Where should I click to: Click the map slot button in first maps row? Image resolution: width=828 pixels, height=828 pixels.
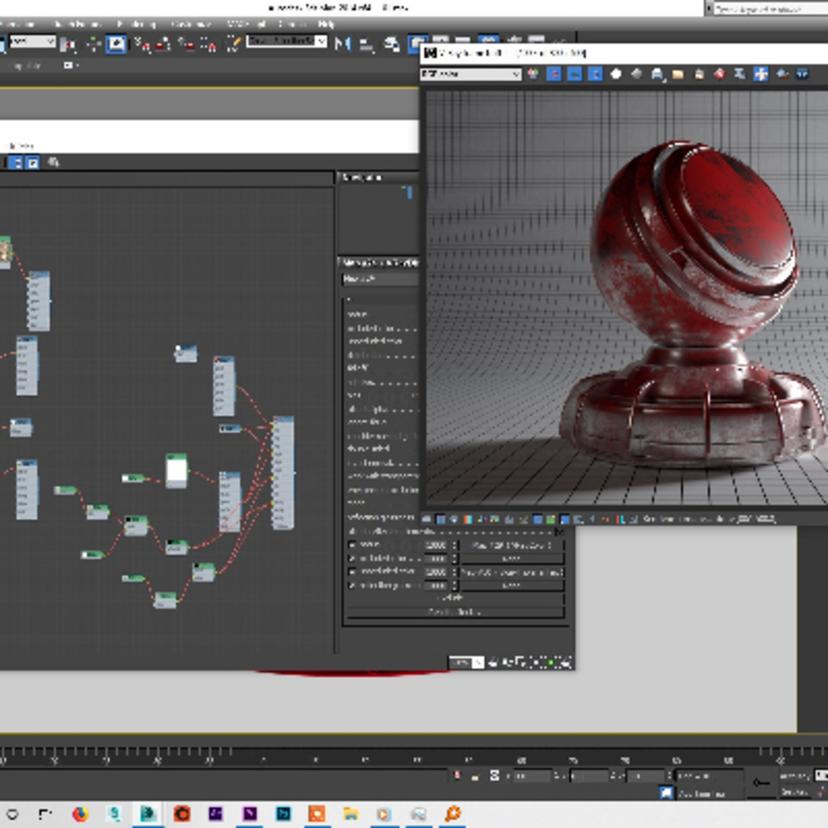[x=511, y=546]
